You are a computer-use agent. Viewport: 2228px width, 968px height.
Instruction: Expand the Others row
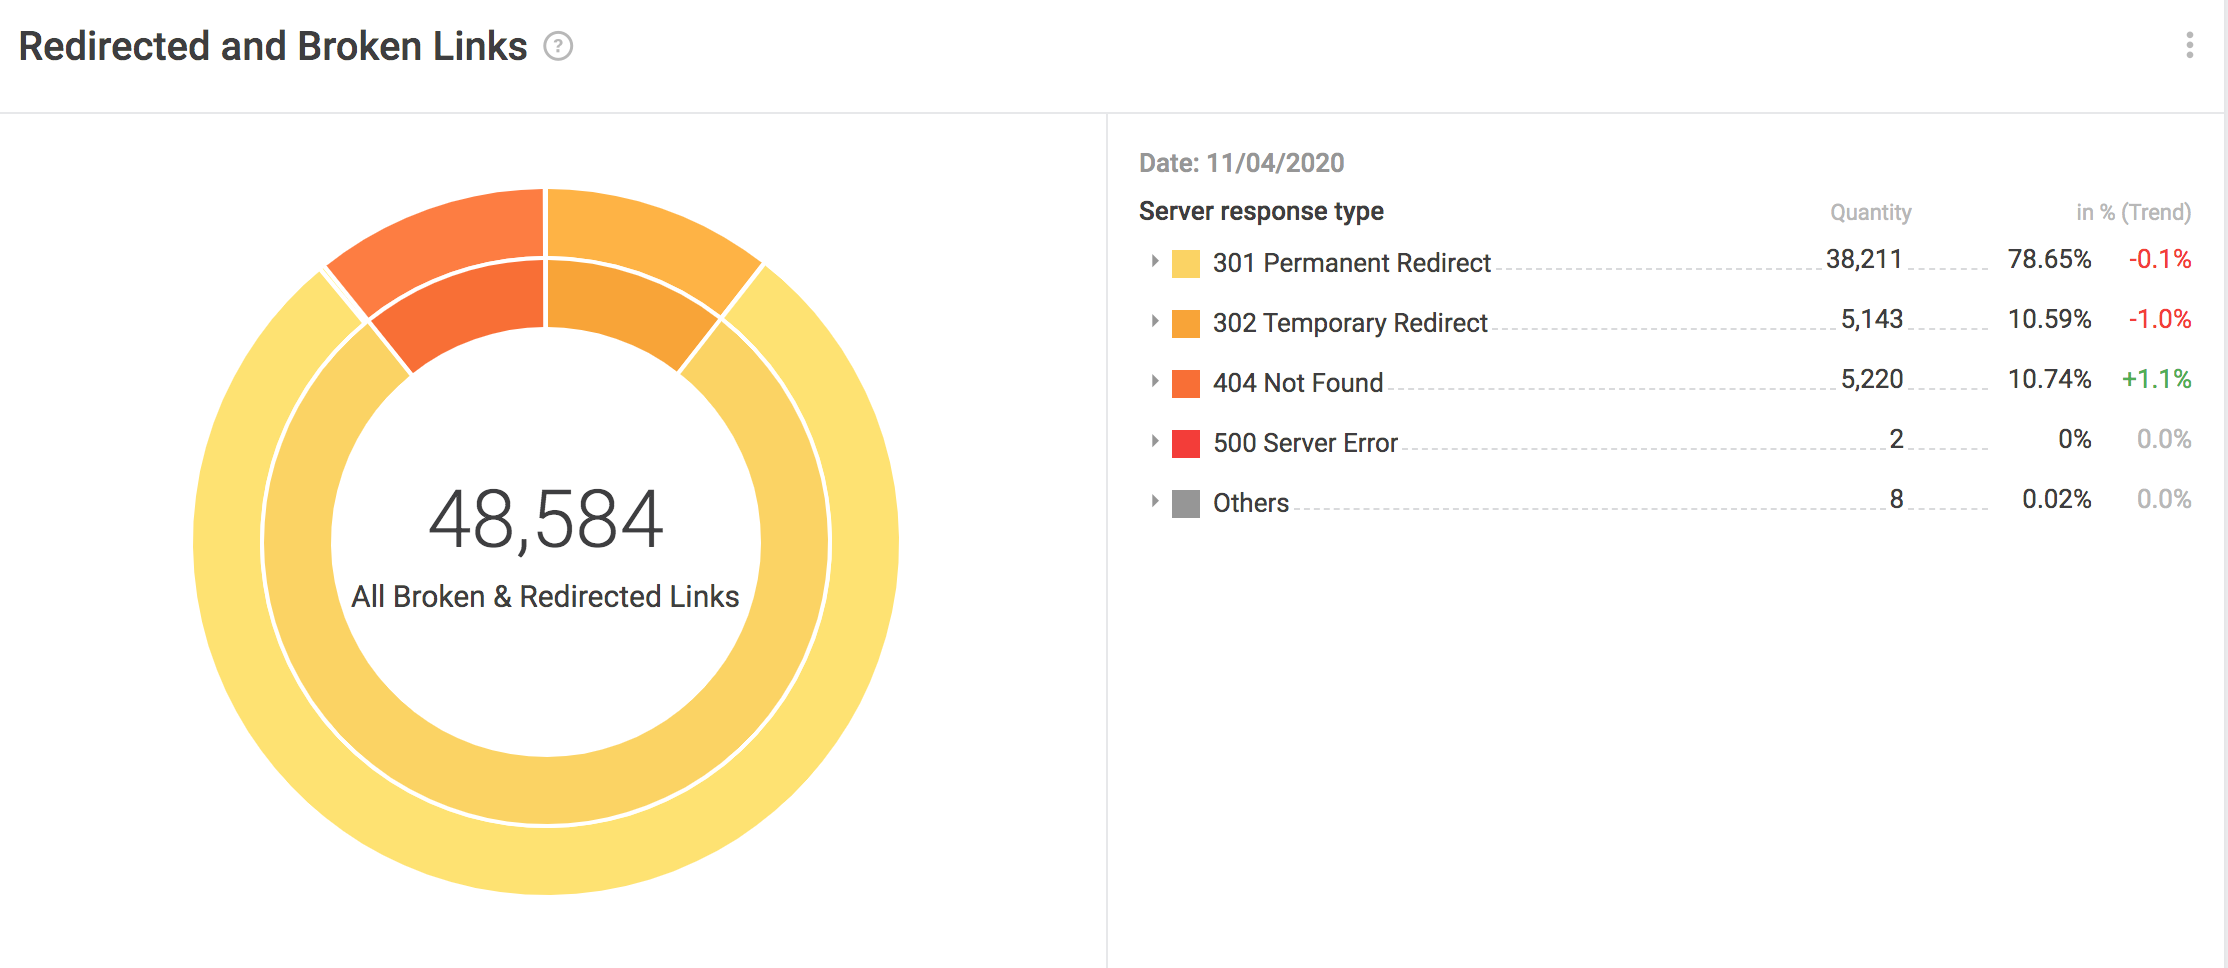tap(1154, 501)
